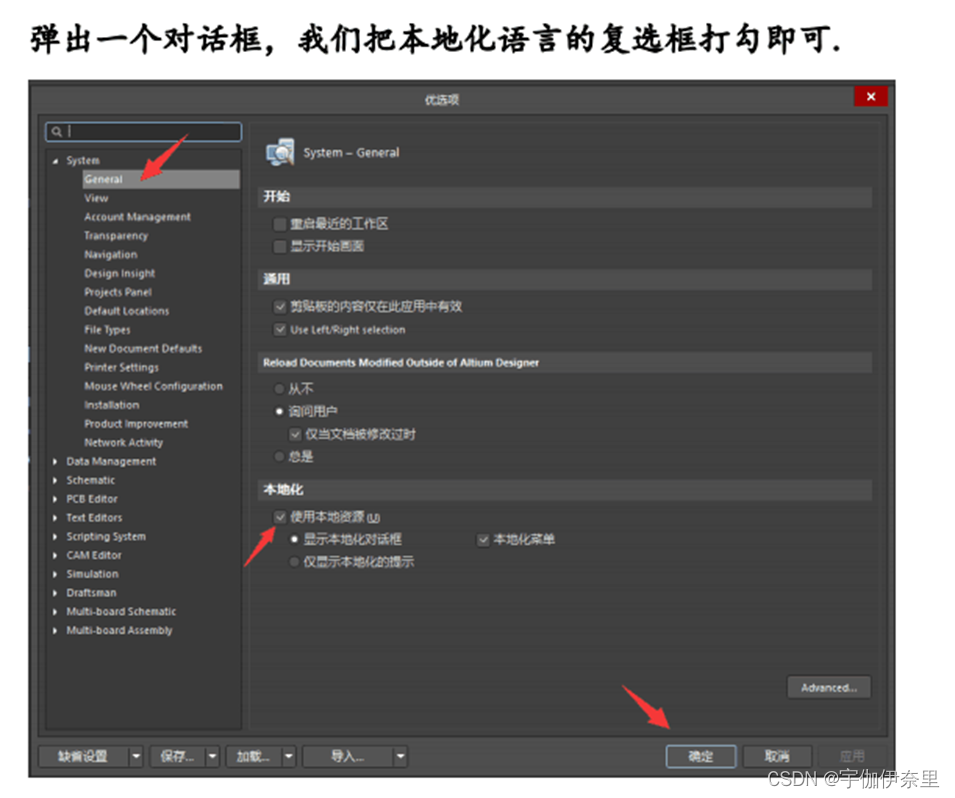Expand the Scripting System node

(x=55, y=537)
